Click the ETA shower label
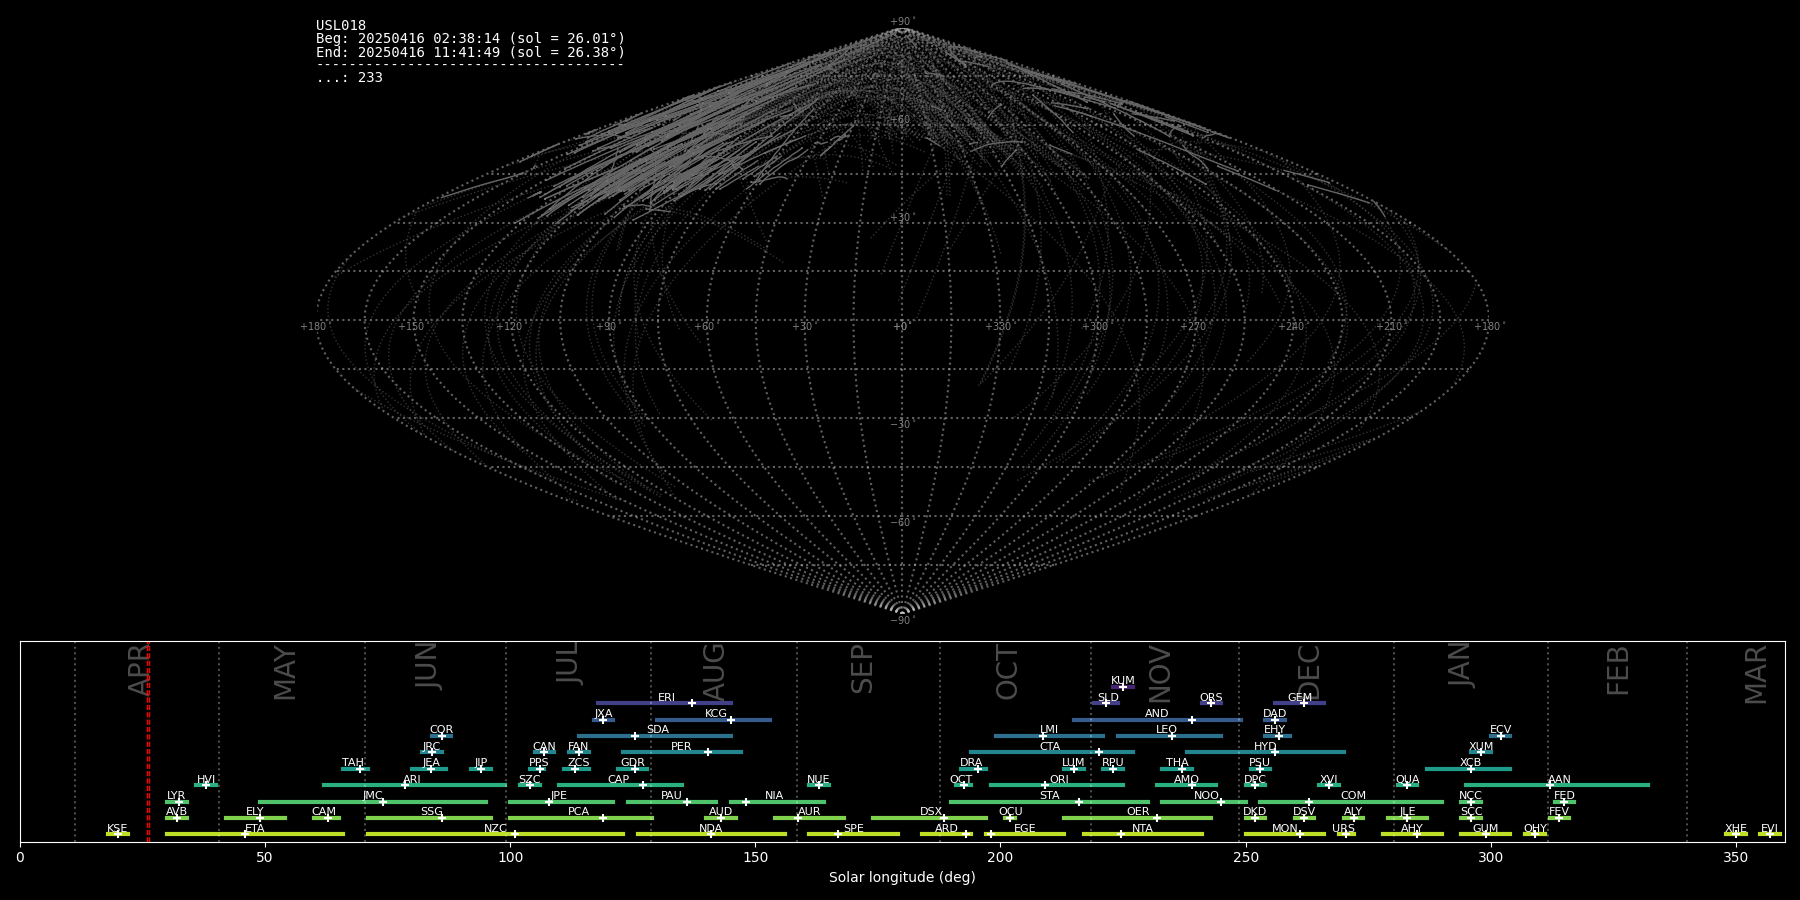Image resolution: width=1800 pixels, height=900 pixels. point(255,829)
